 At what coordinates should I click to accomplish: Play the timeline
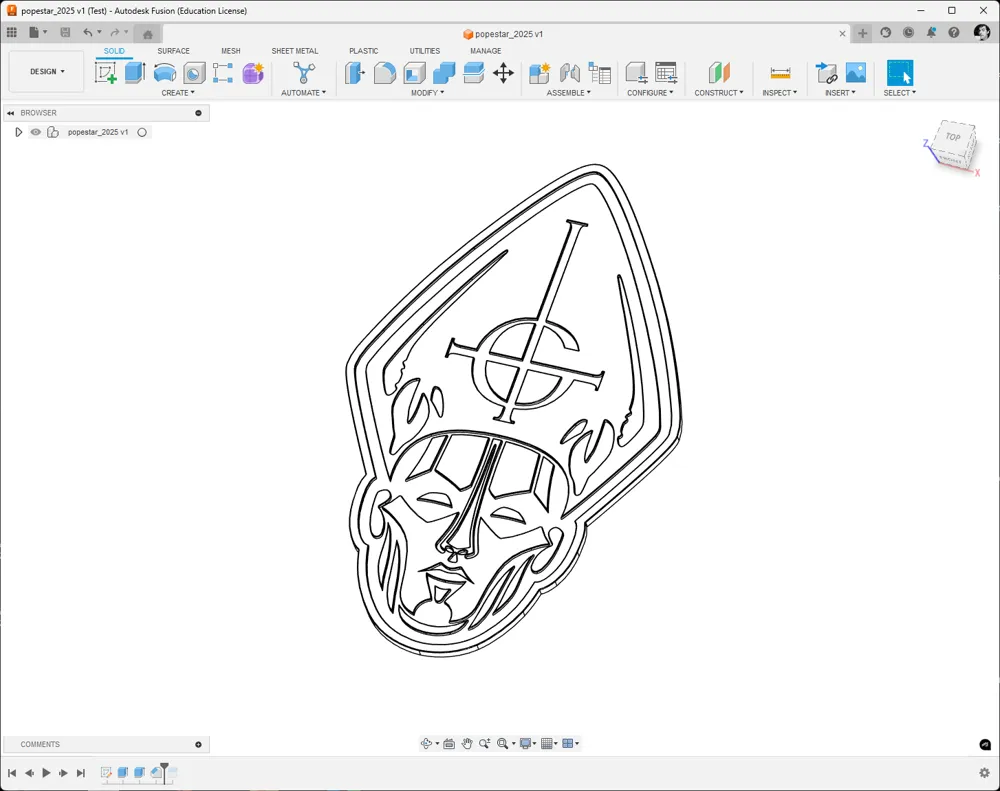(46, 773)
